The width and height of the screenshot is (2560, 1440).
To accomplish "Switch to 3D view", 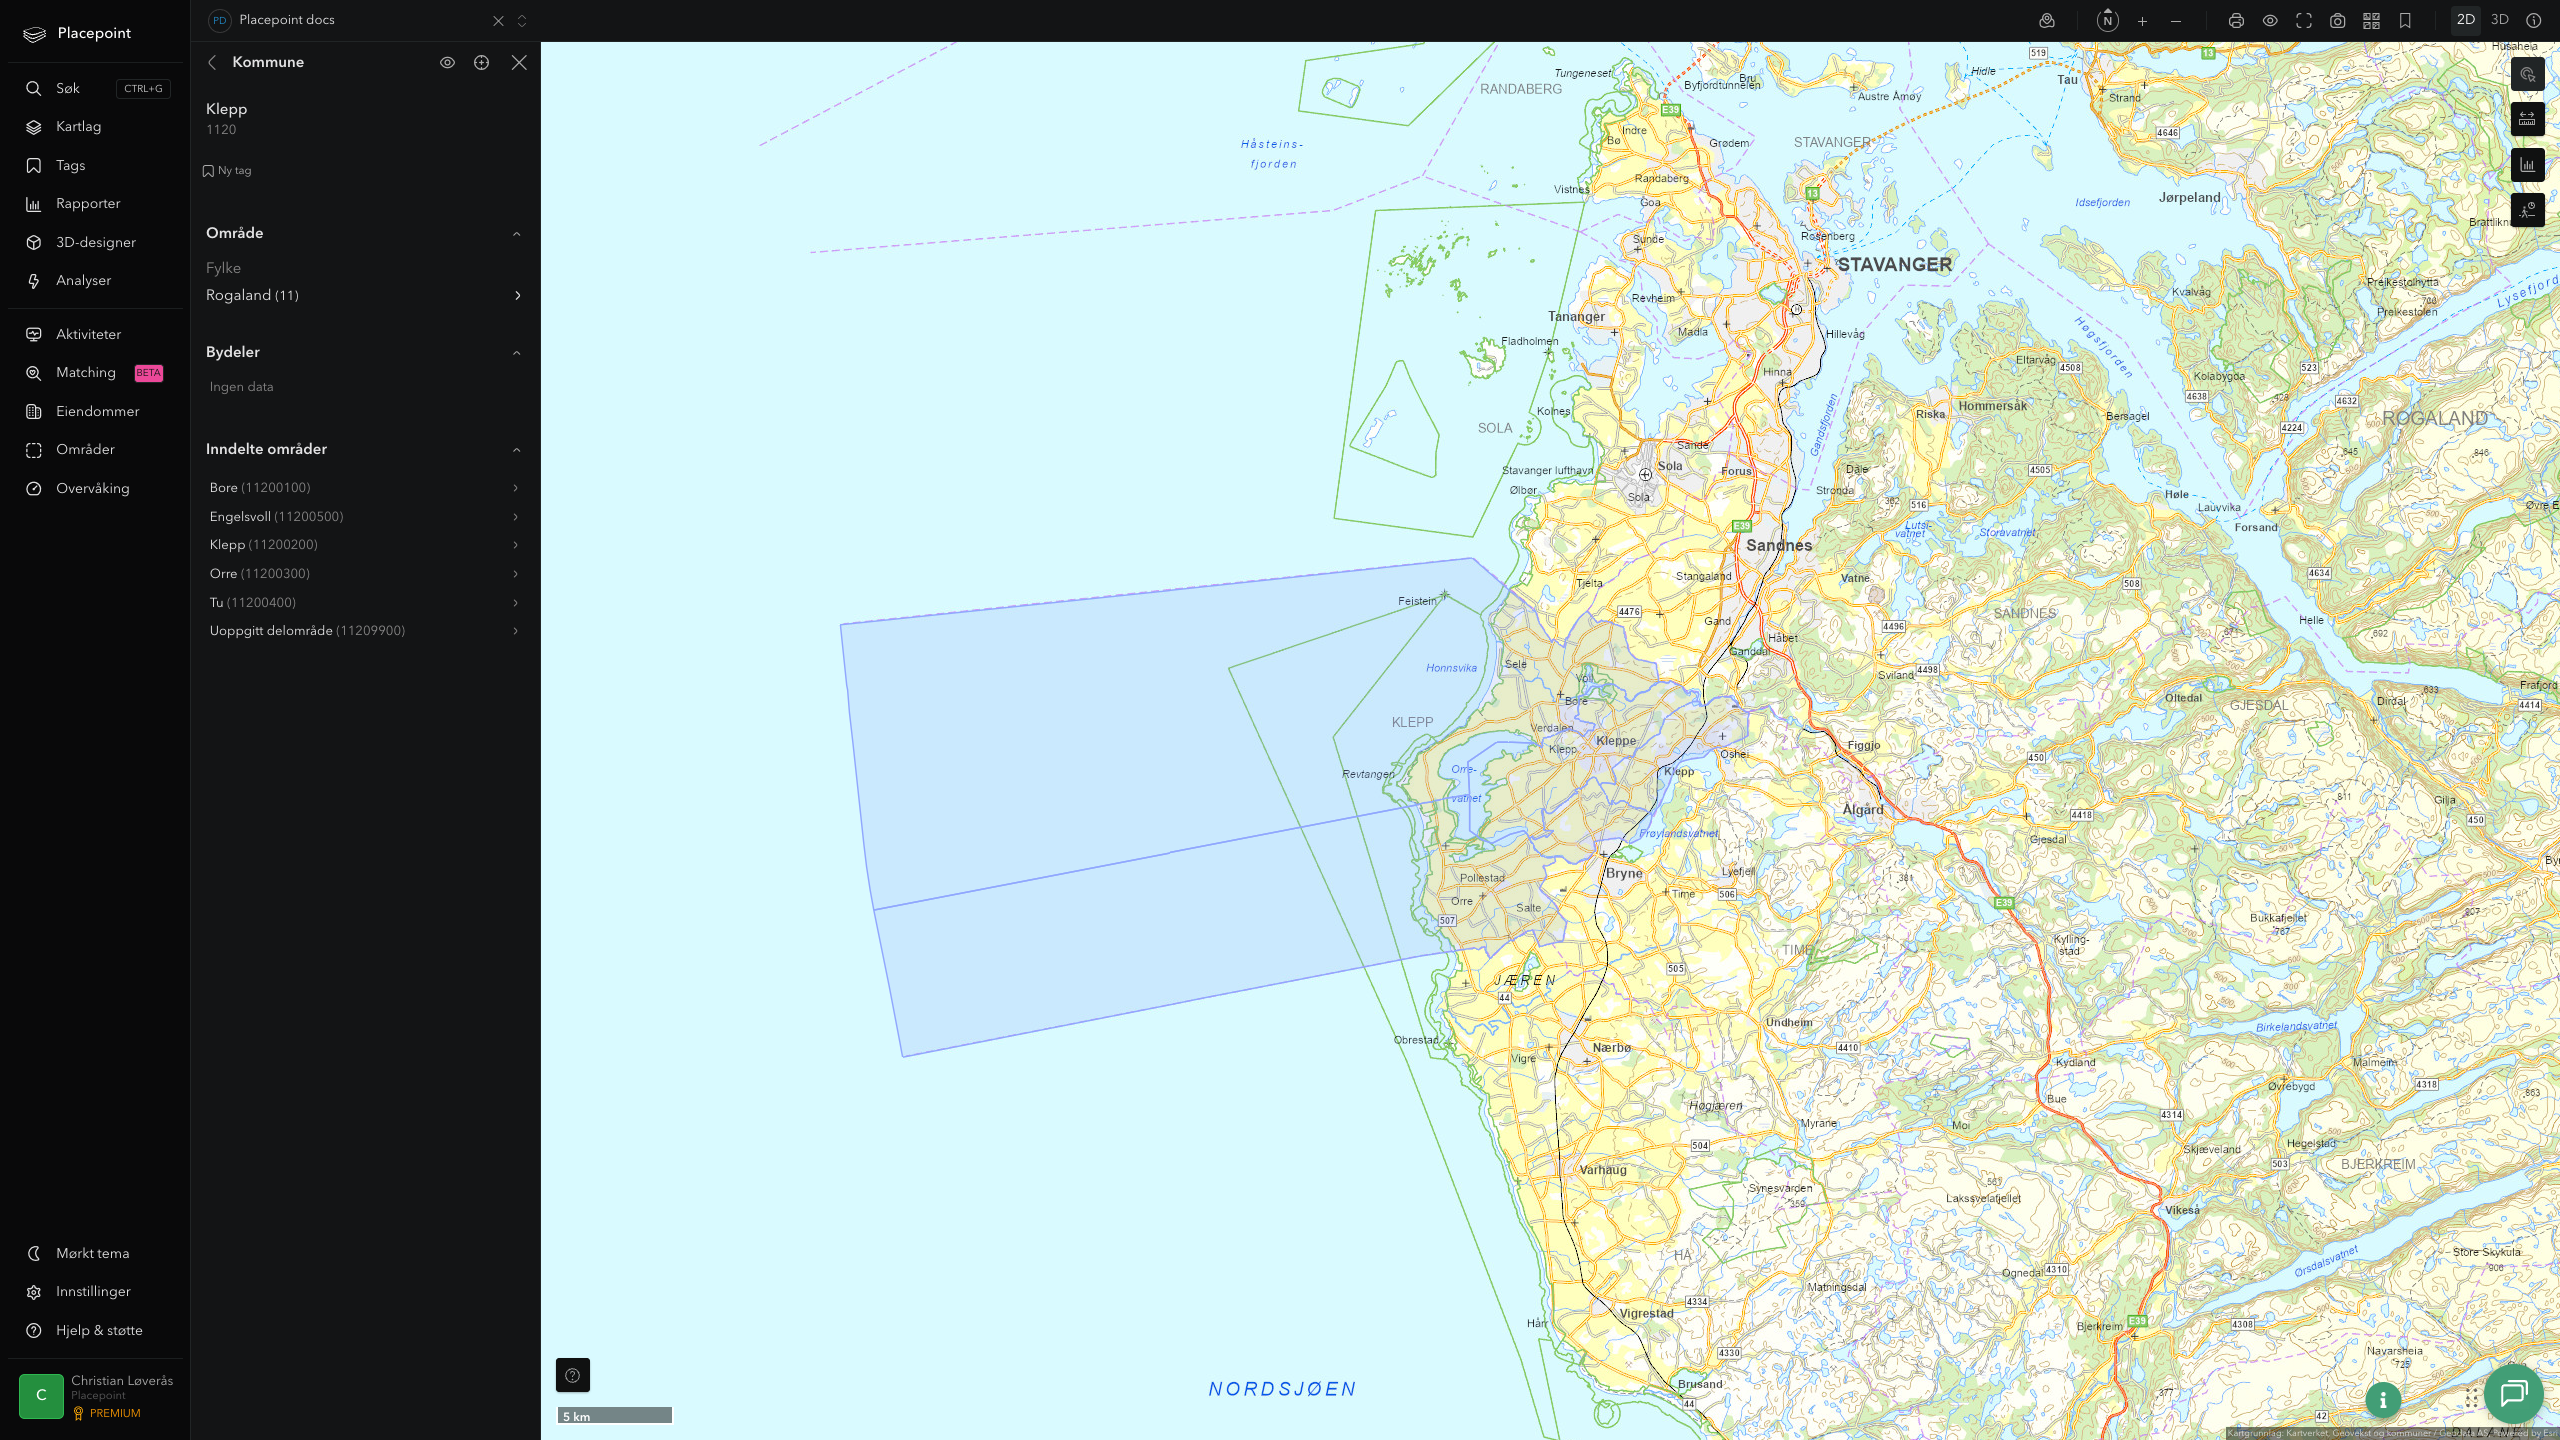I will click(2500, 20).
